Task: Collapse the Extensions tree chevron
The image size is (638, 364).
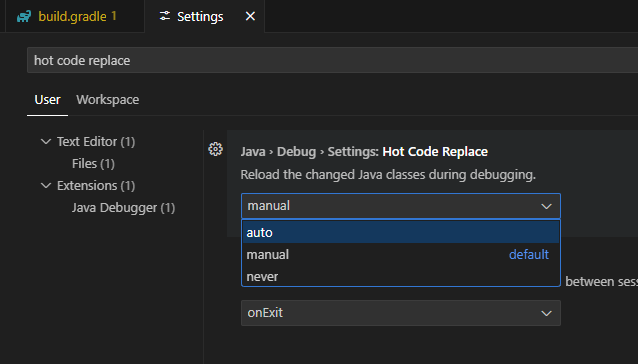Action: [46, 185]
